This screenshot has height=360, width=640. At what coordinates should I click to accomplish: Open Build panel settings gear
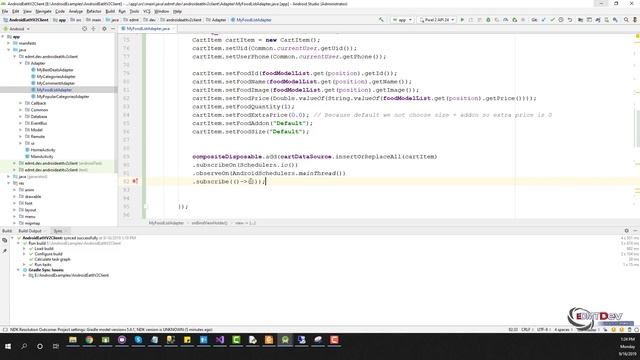[627, 231]
